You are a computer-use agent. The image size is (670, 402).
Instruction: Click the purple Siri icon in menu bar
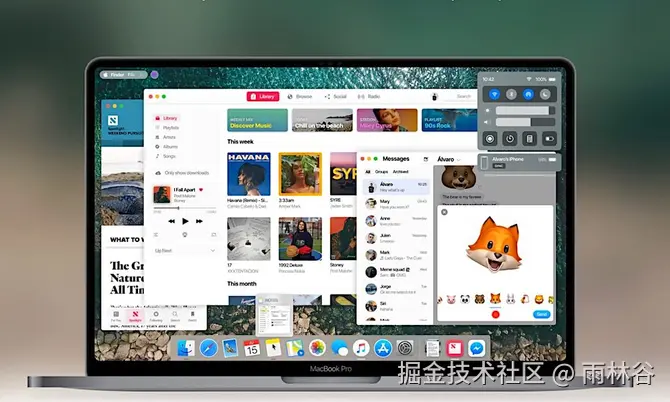click(154, 75)
